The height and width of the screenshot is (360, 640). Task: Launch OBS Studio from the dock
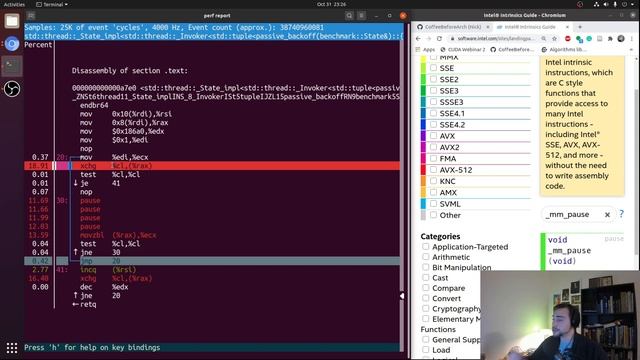[x=12, y=89]
